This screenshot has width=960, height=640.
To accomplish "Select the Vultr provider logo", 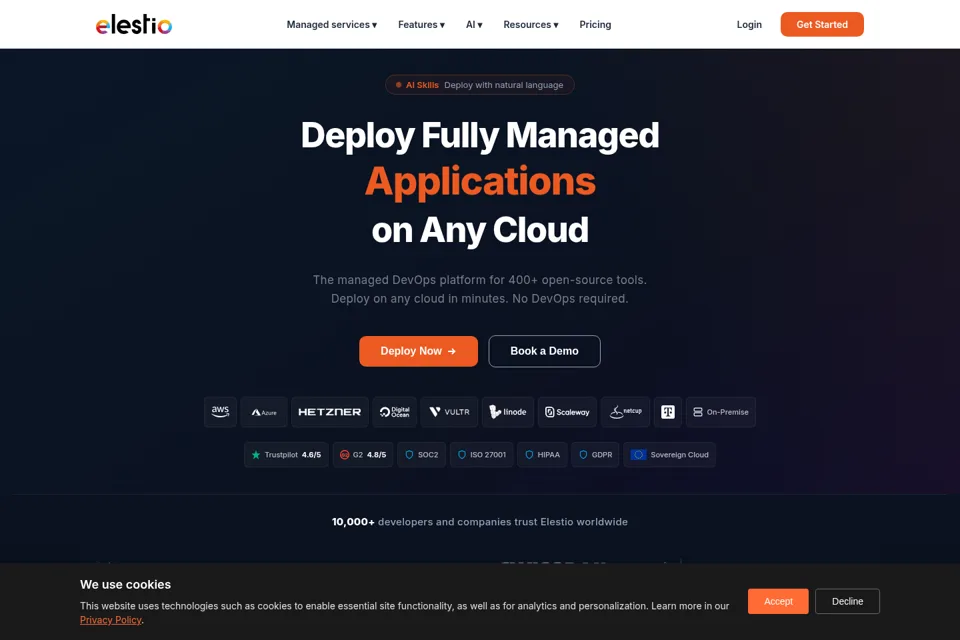I will point(449,412).
